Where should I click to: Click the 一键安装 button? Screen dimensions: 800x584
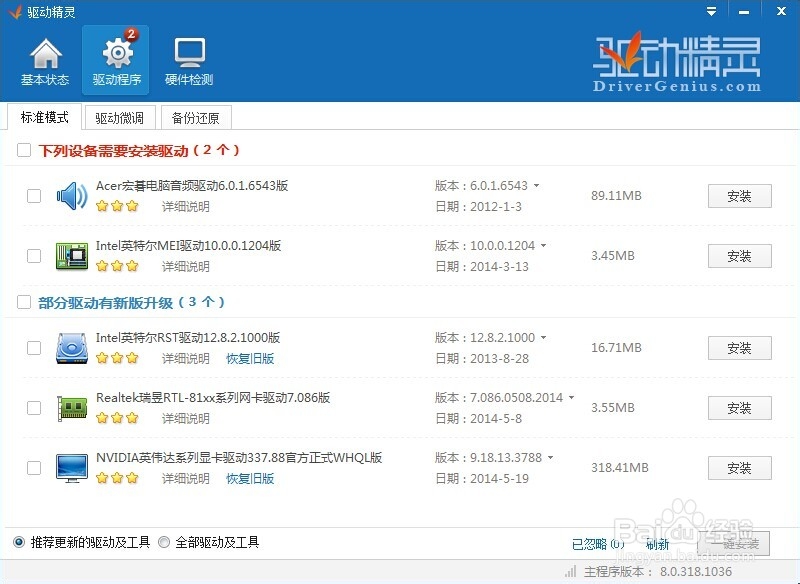pos(735,544)
